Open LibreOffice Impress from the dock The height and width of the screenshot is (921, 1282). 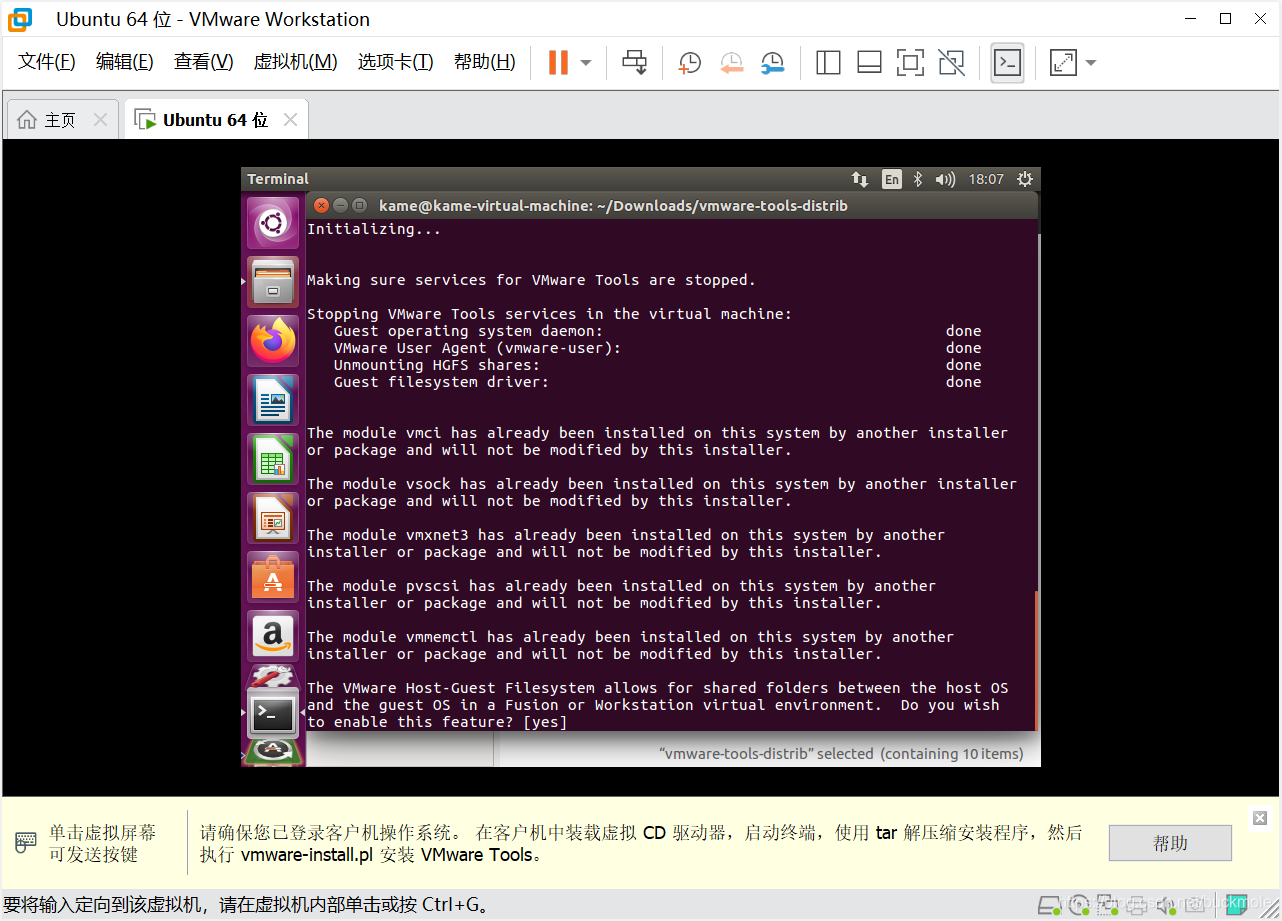[x=273, y=518]
